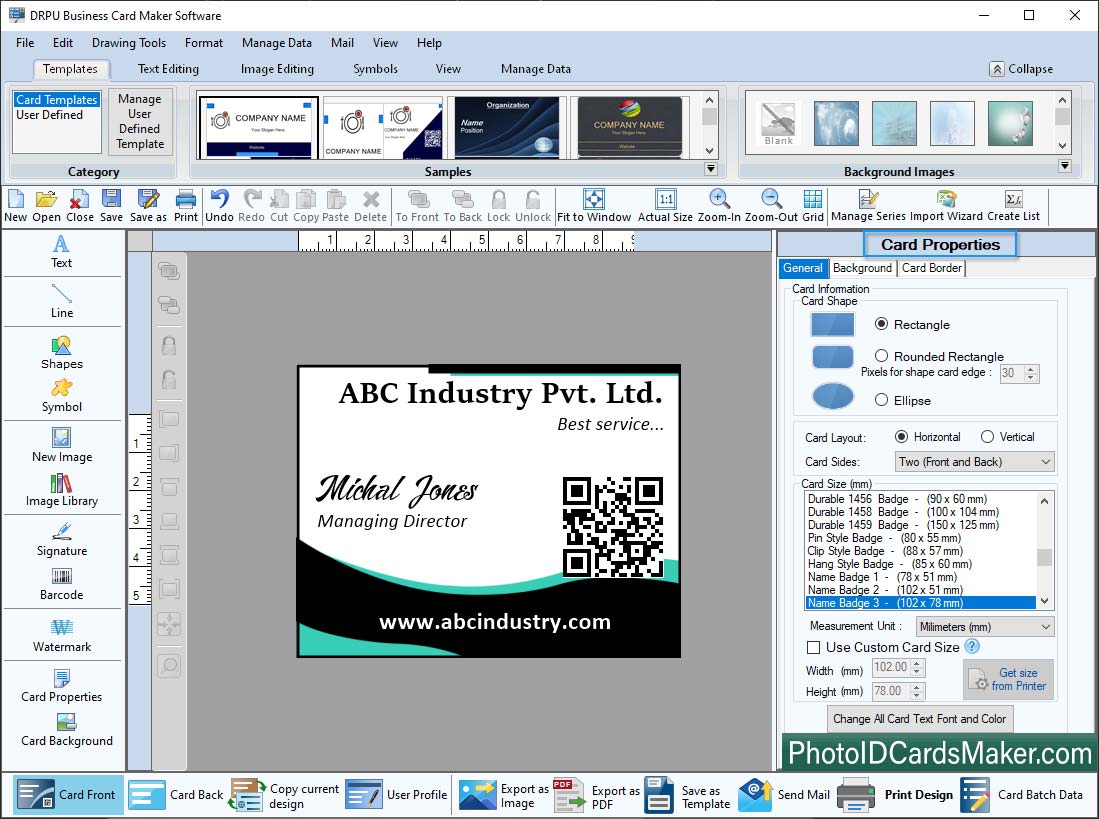Open the Drawing Tools menu
1099x819 pixels.
pyautogui.click(x=129, y=43)
